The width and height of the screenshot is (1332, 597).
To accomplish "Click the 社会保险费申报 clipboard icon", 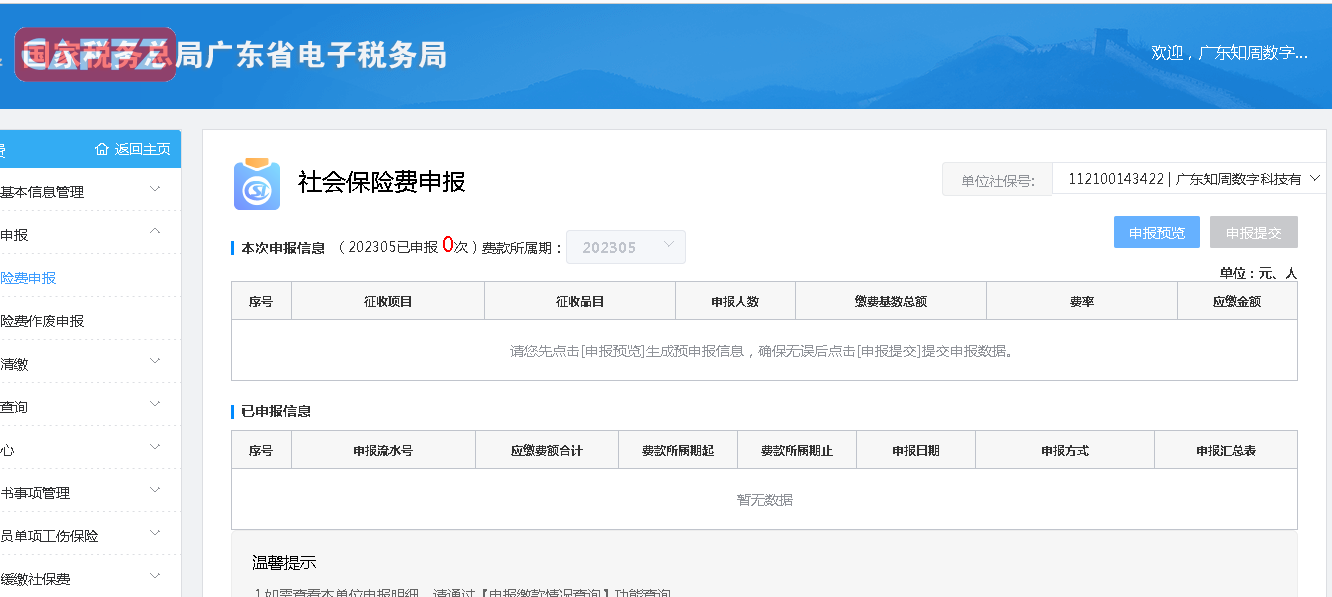I will coord(257,185).
